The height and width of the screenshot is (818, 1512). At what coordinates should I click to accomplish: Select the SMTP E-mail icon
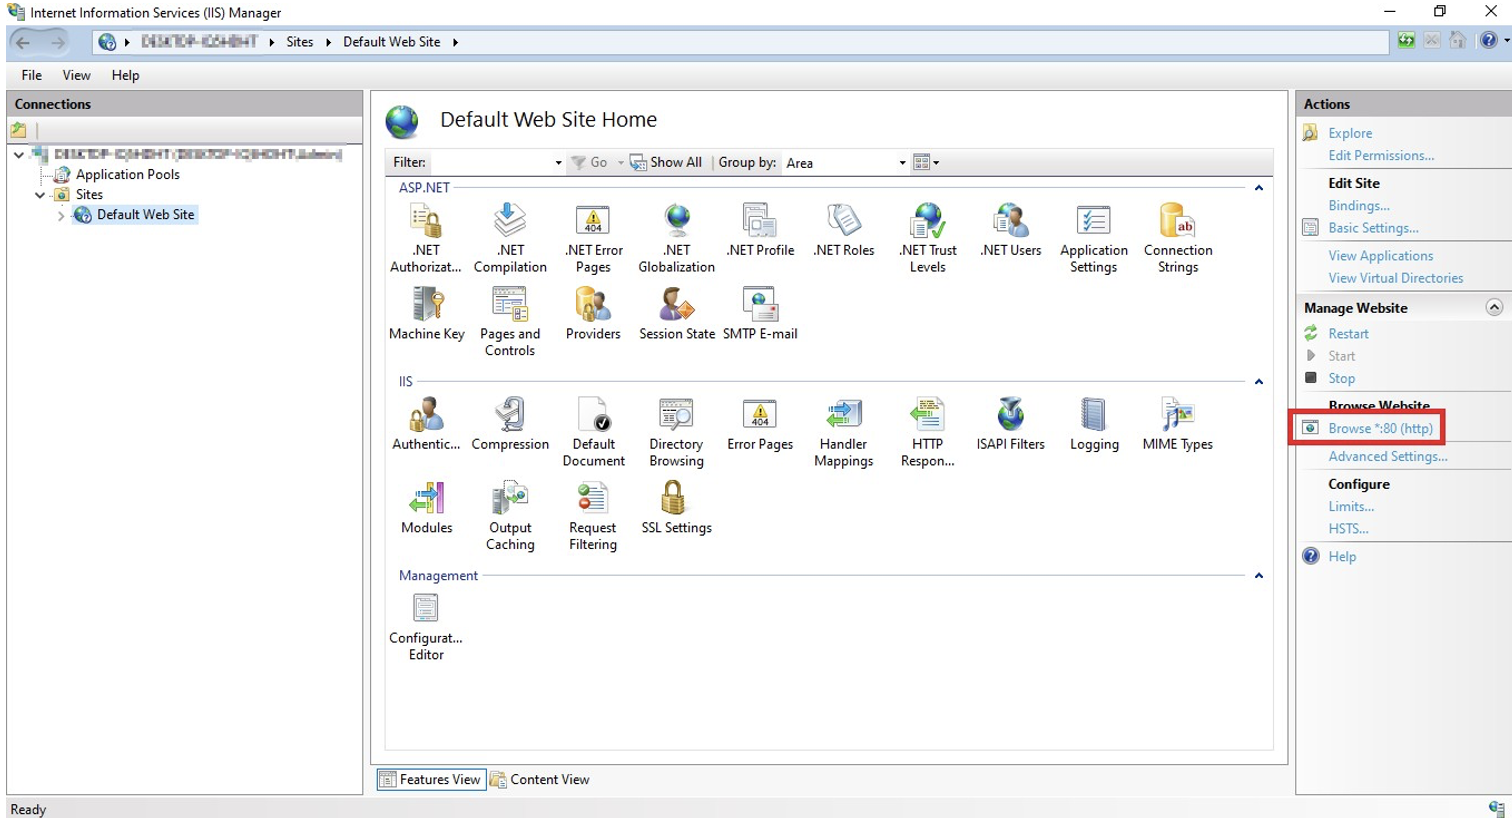click(760, 314)
